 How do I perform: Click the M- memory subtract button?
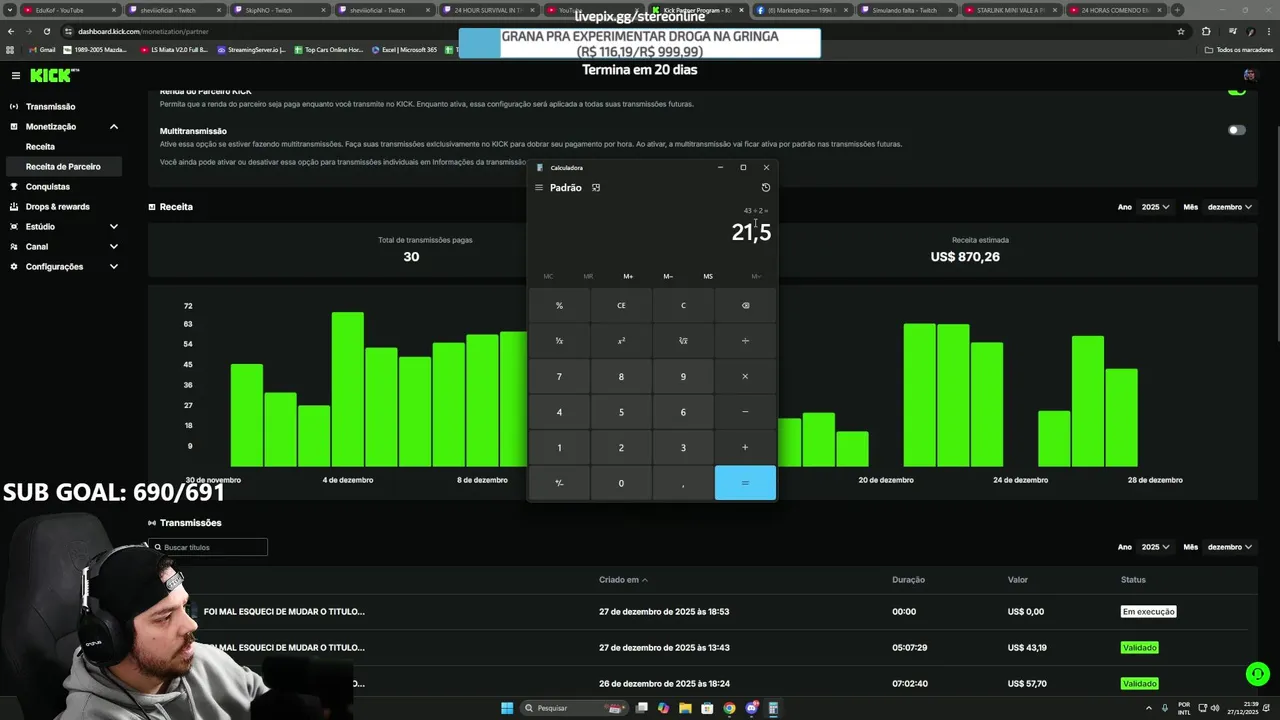[x=668, y=276]
